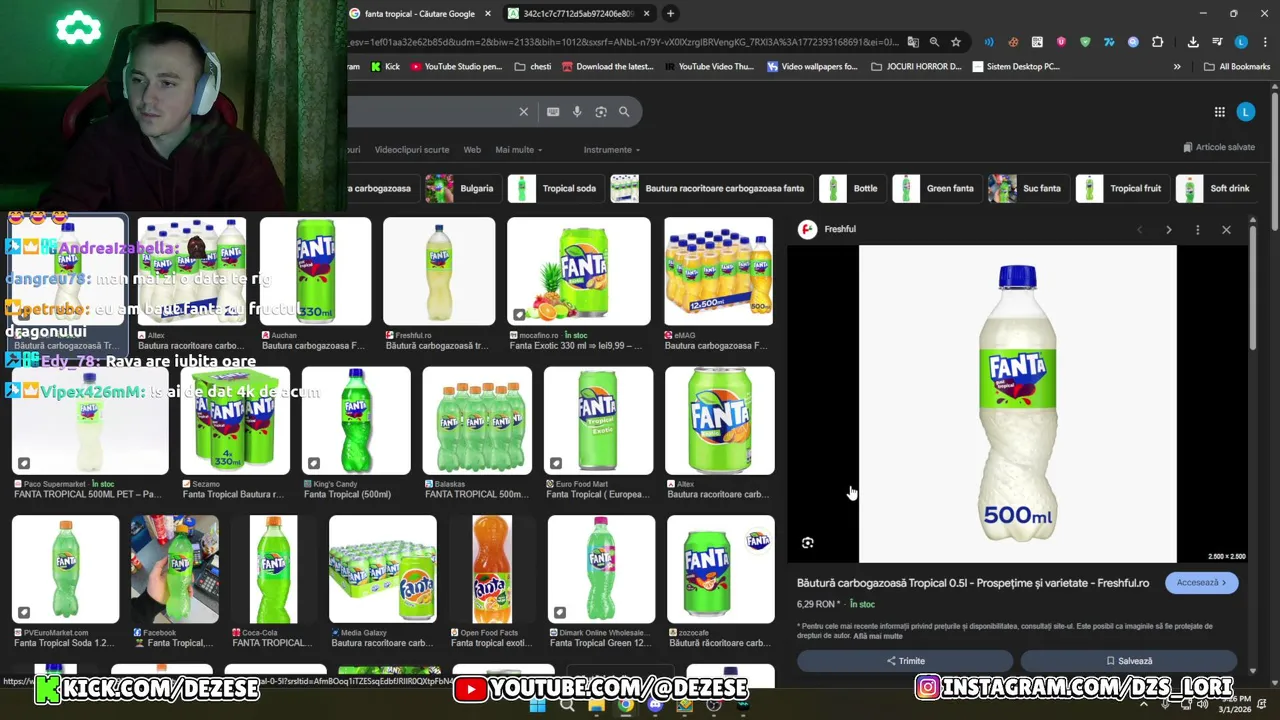
Task: Search inside the image with Lens button
Action: [808, 543]
